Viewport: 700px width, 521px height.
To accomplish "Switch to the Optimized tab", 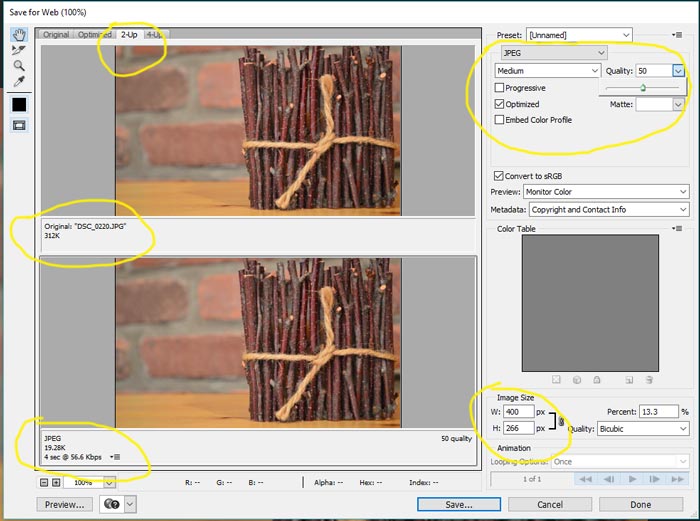I will tap(95, 34).
